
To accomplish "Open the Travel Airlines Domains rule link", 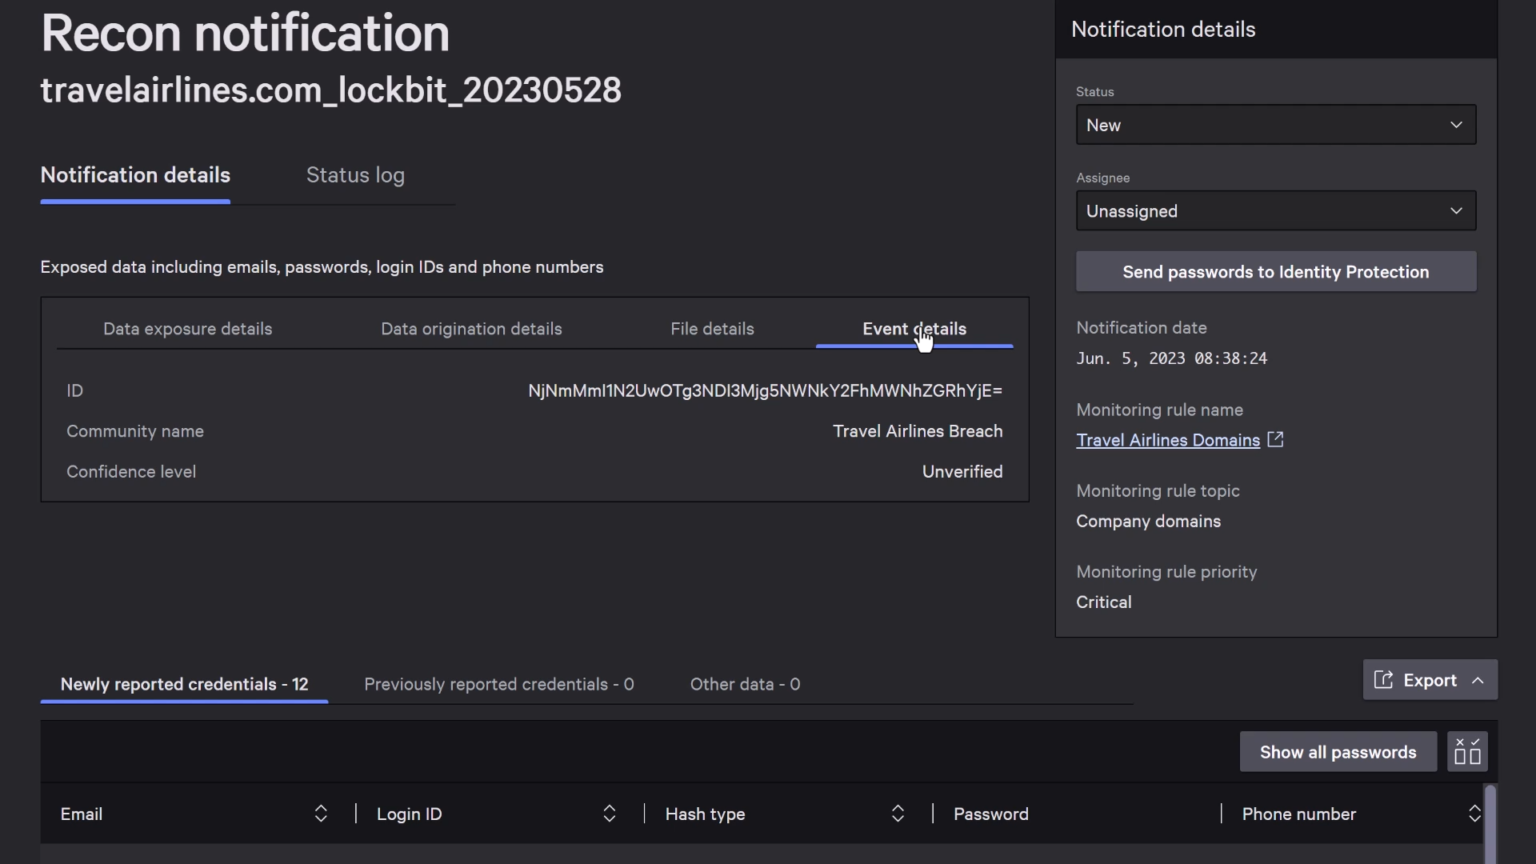I will (1167, 440).
